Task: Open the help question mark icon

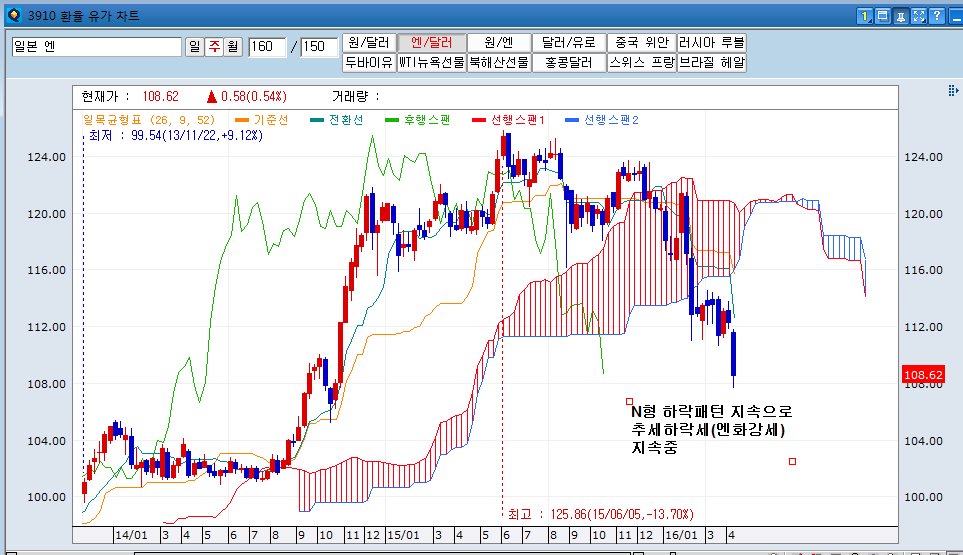Action: [935, 16]
